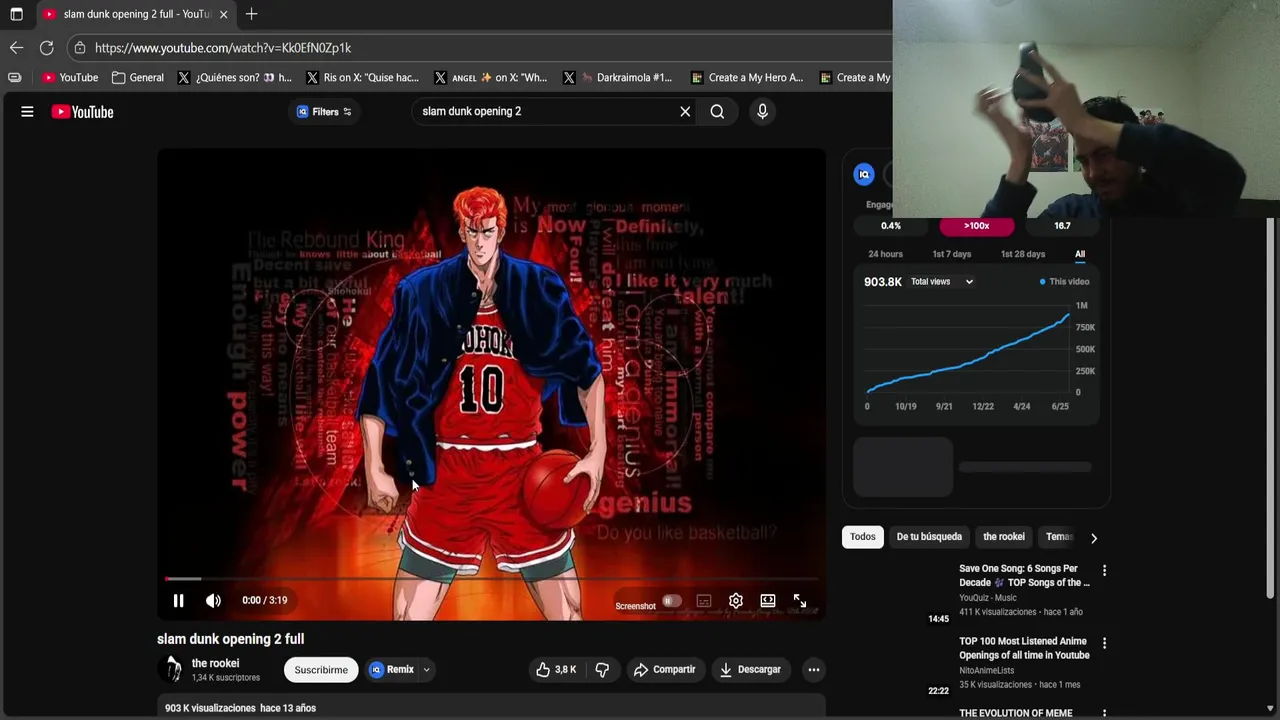Subscribe with the Suscribirme button

coord(321,669)
